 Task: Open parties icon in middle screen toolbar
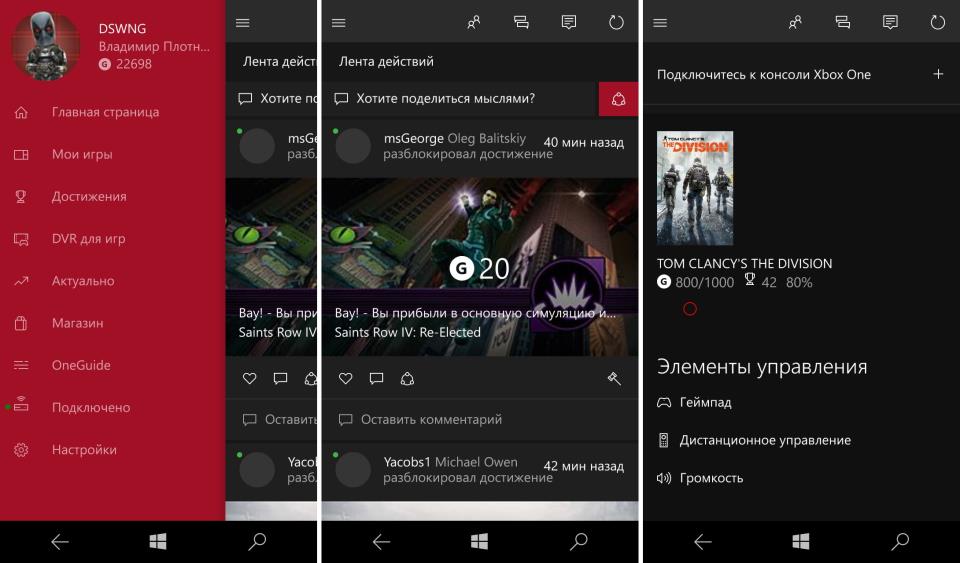(521, 23)
